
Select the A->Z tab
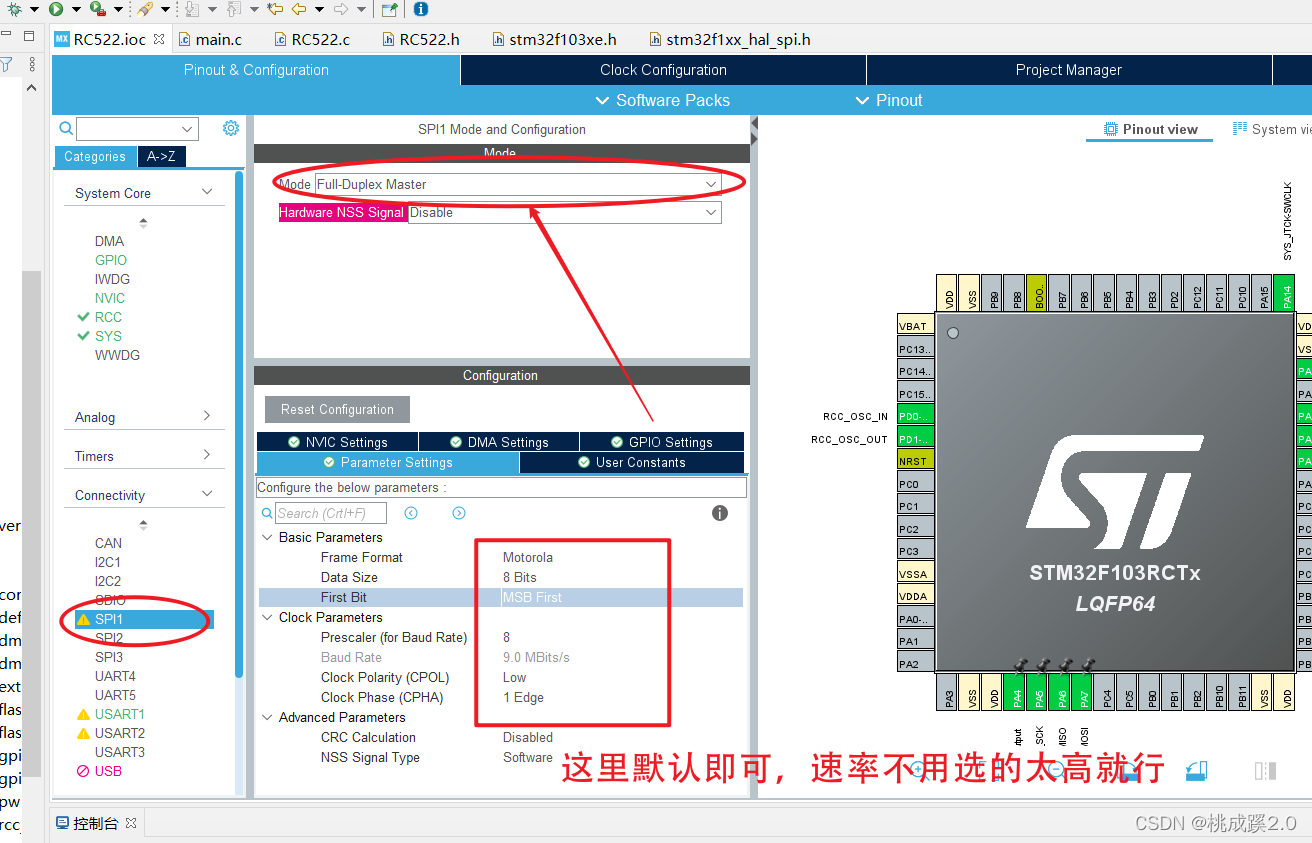(x=162, y=156)
